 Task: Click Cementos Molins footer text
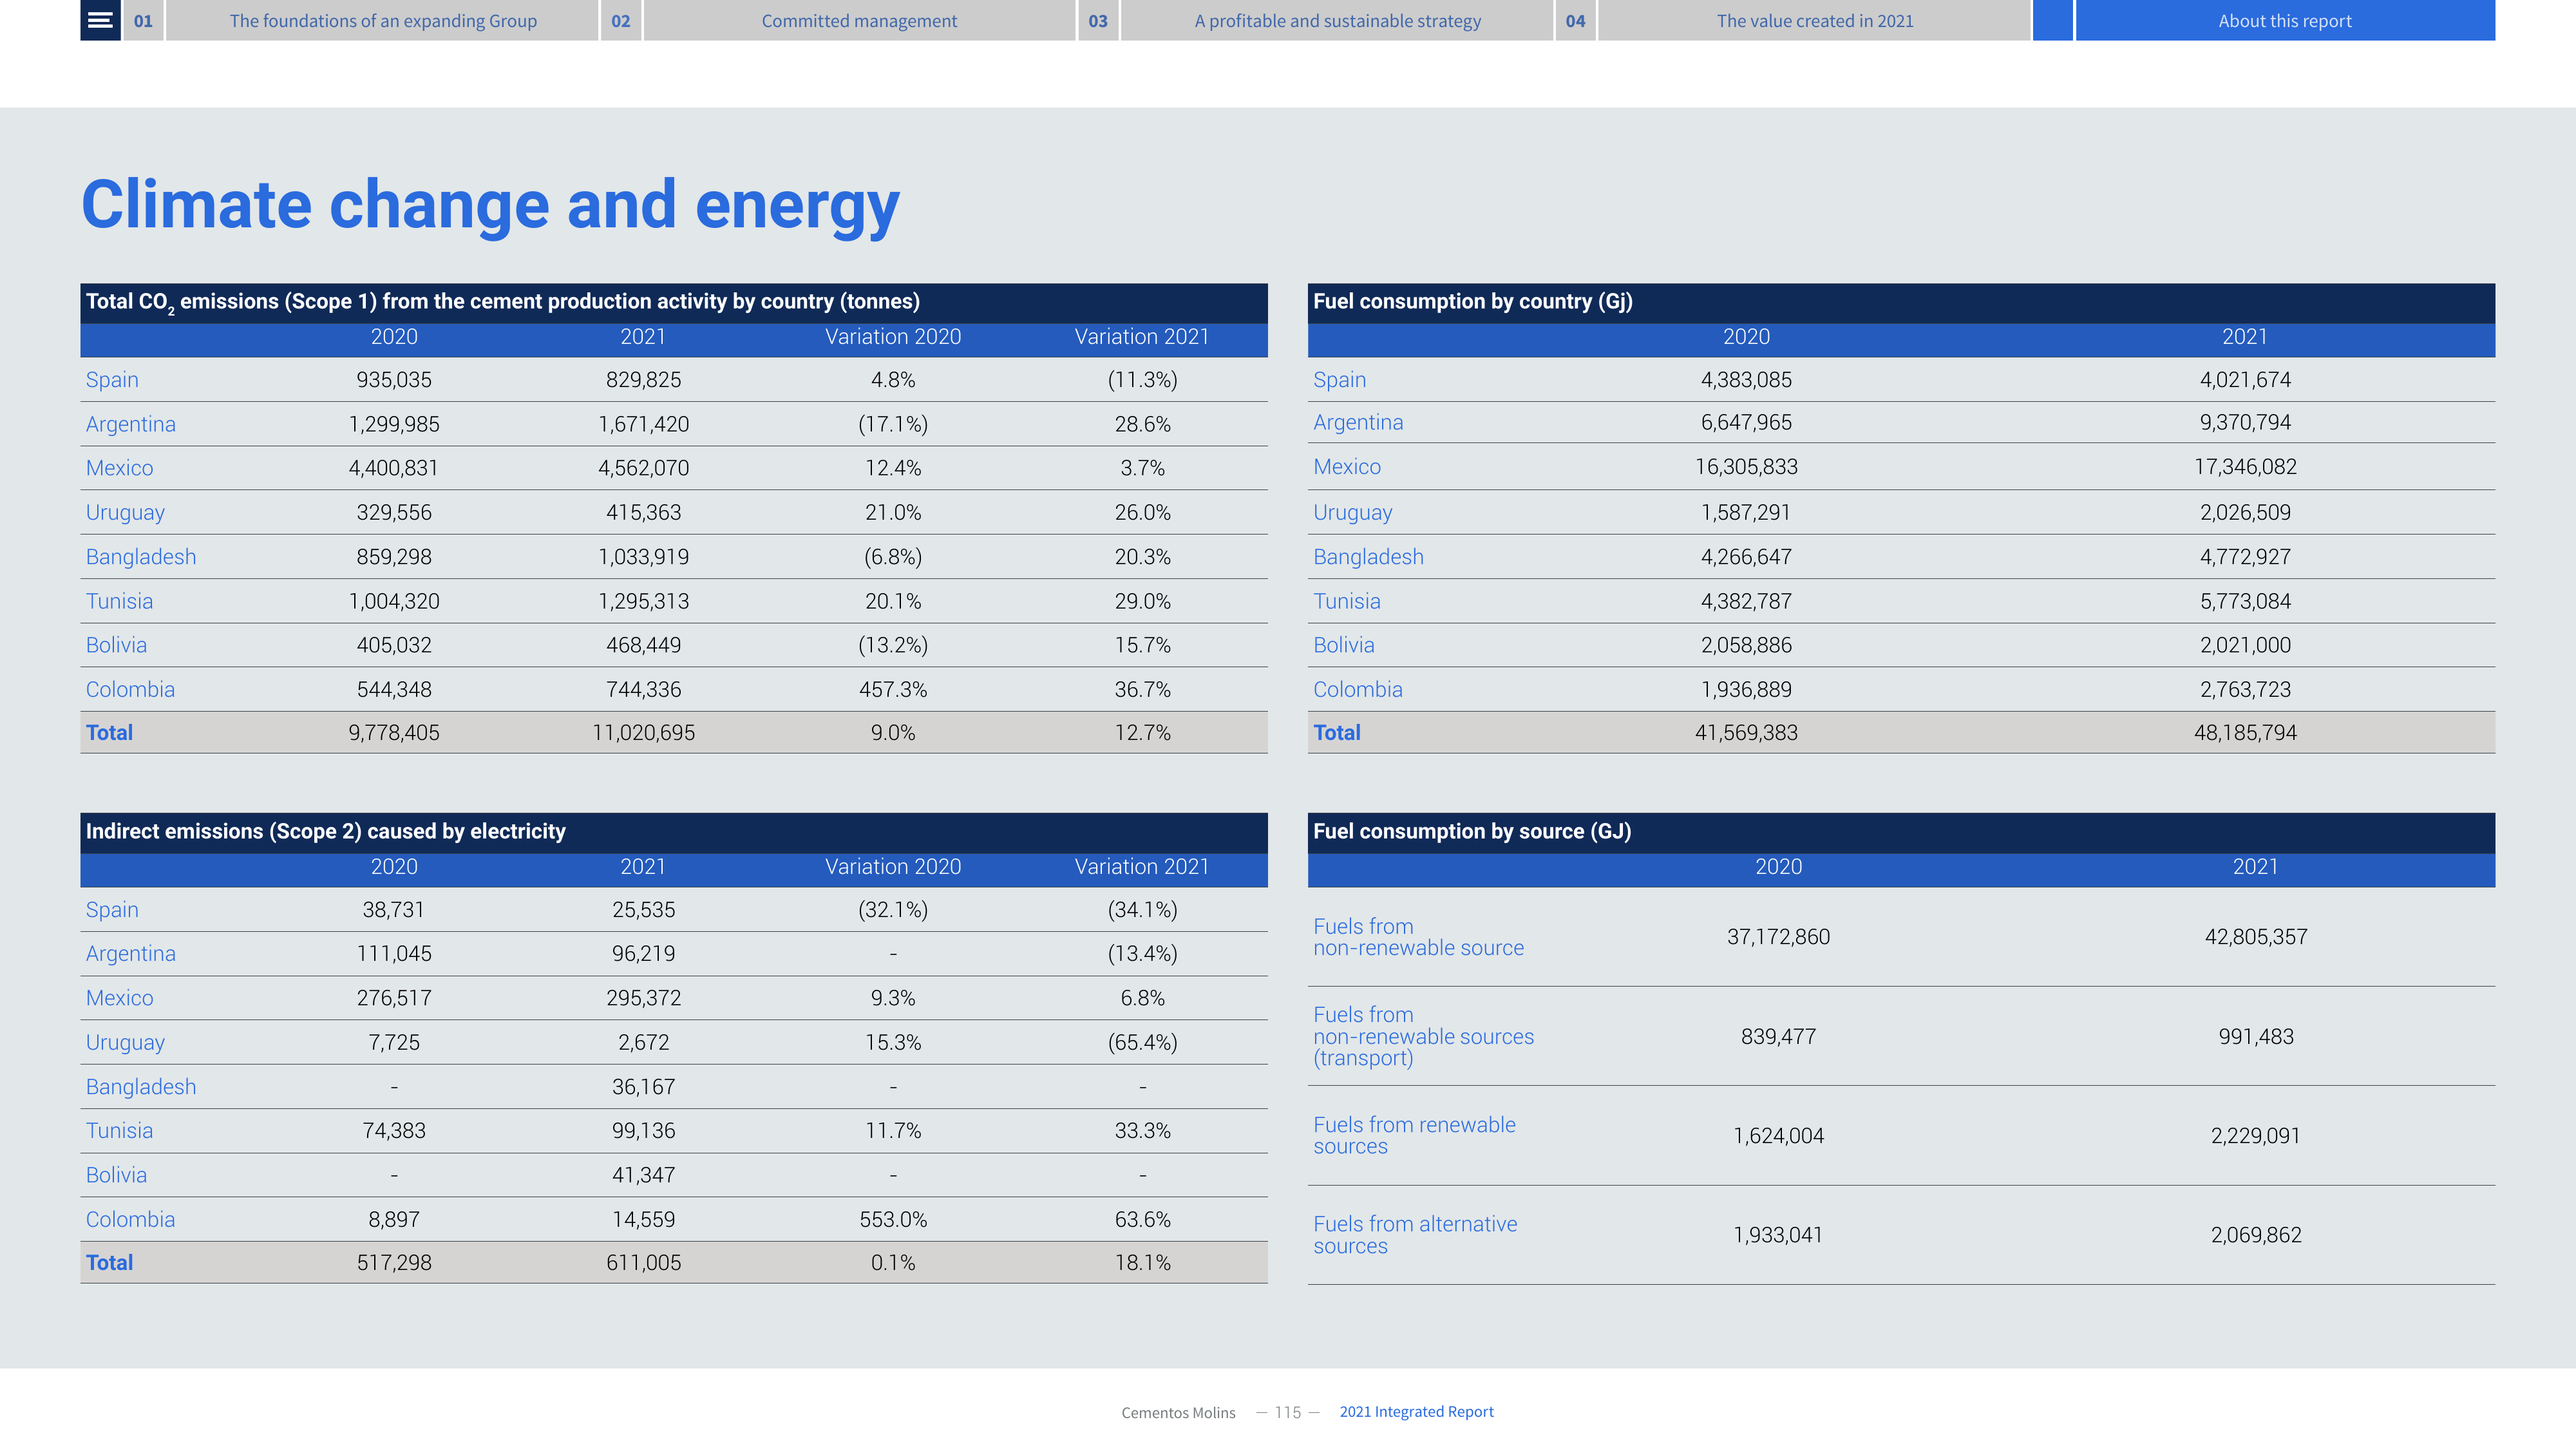tap(1178, 1412)
